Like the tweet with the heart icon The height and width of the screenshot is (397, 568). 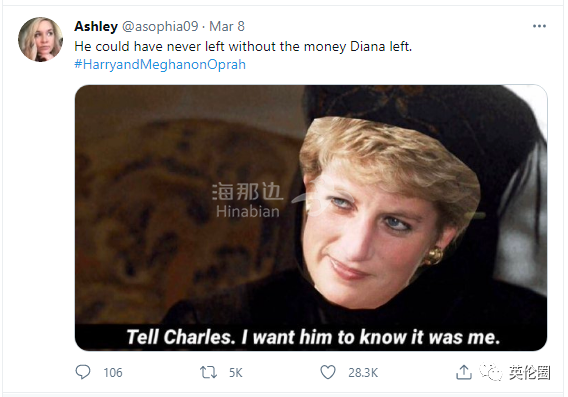click(x=328, y=372)
